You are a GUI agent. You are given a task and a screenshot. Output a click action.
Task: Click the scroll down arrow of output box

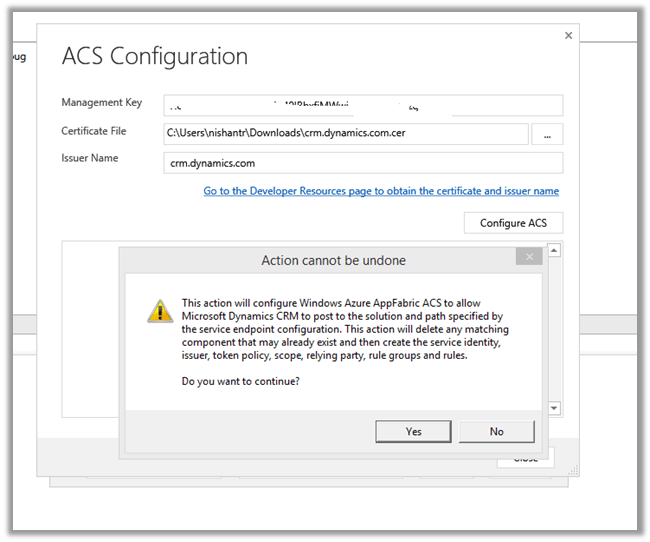[554, 408]
